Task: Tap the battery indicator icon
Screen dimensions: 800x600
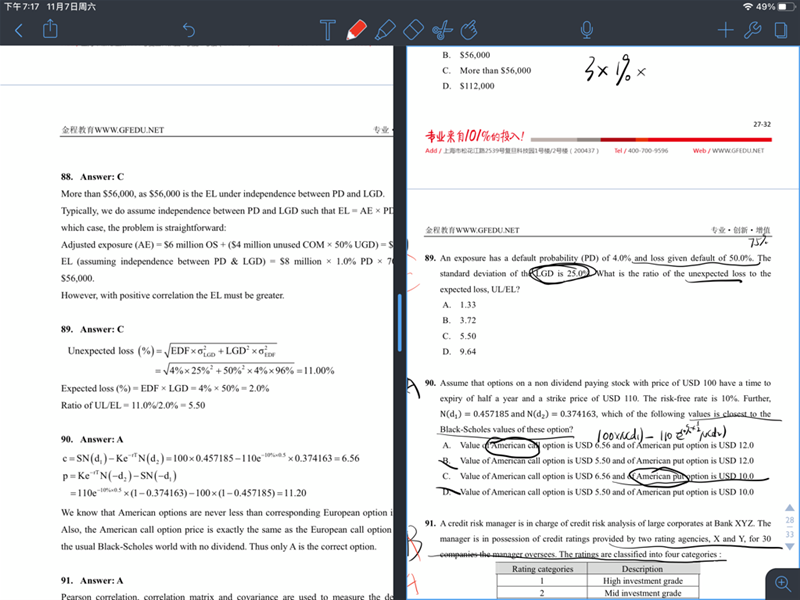Action: pos(786,7)
